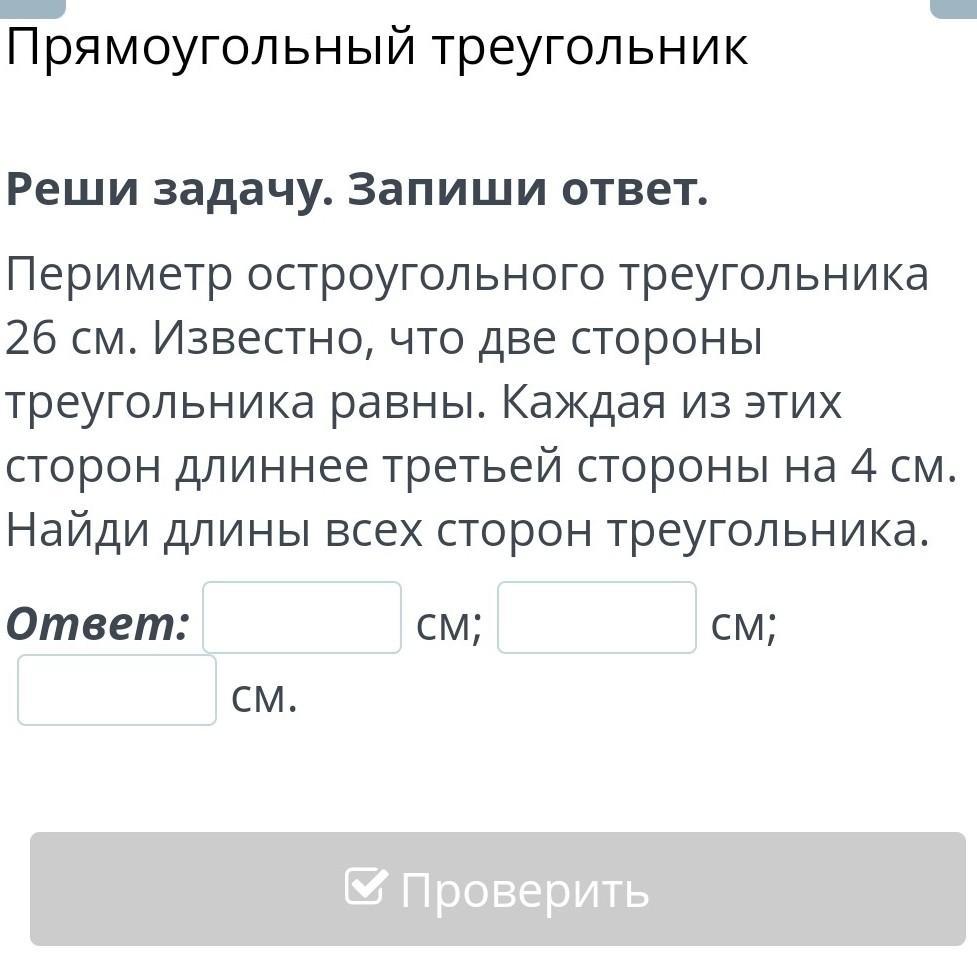Focus the first answer field after Ответ
Viewport: 977px width, 963px height.
coord(302,618)
